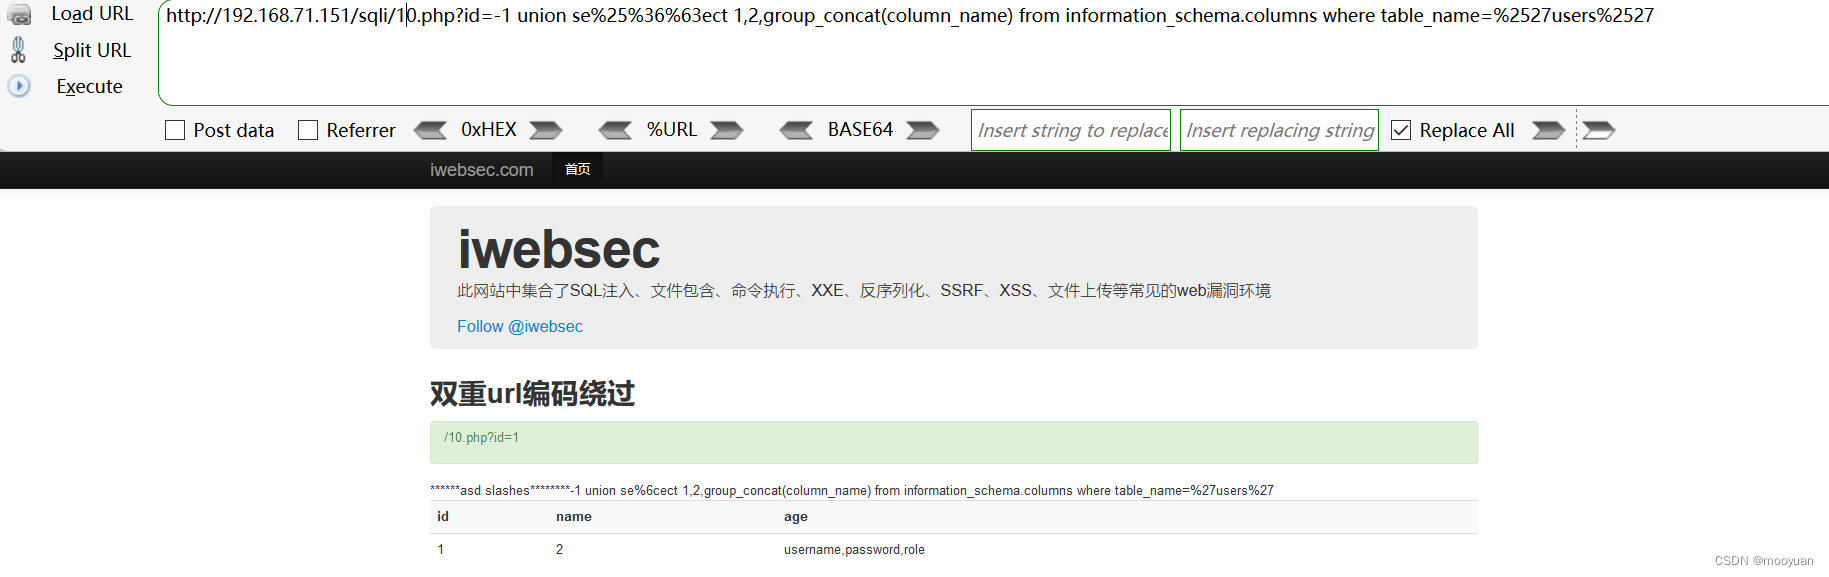Focus the Insert string to replace field
Screen dimensions: 1829x577
[1071, 130]
